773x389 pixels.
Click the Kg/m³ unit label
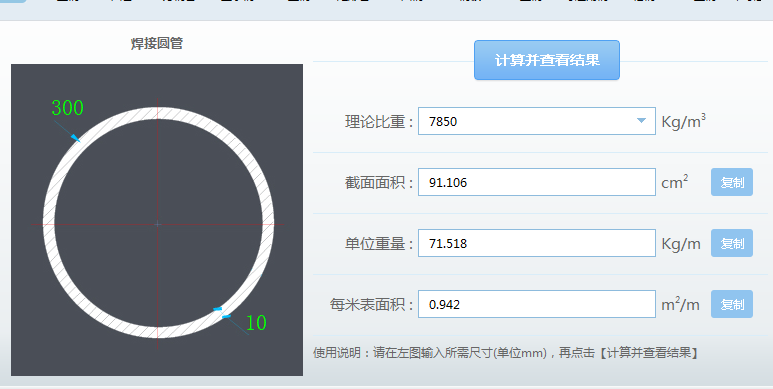(x=683, y=121)
